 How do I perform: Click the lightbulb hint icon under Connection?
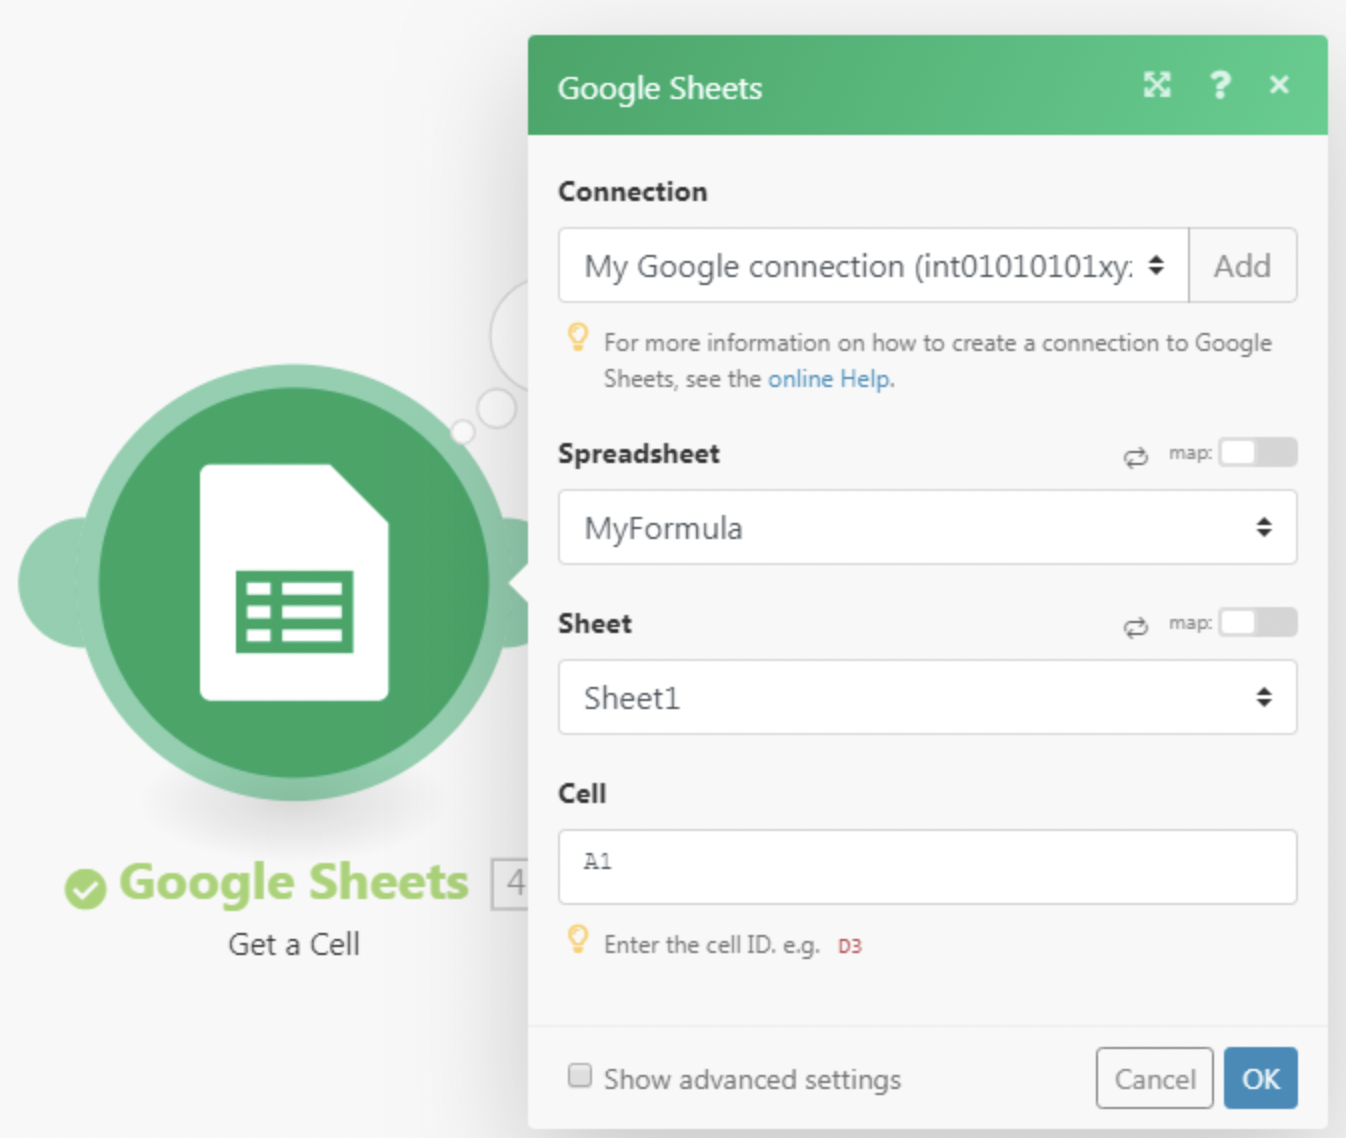(x=578, y=337)
